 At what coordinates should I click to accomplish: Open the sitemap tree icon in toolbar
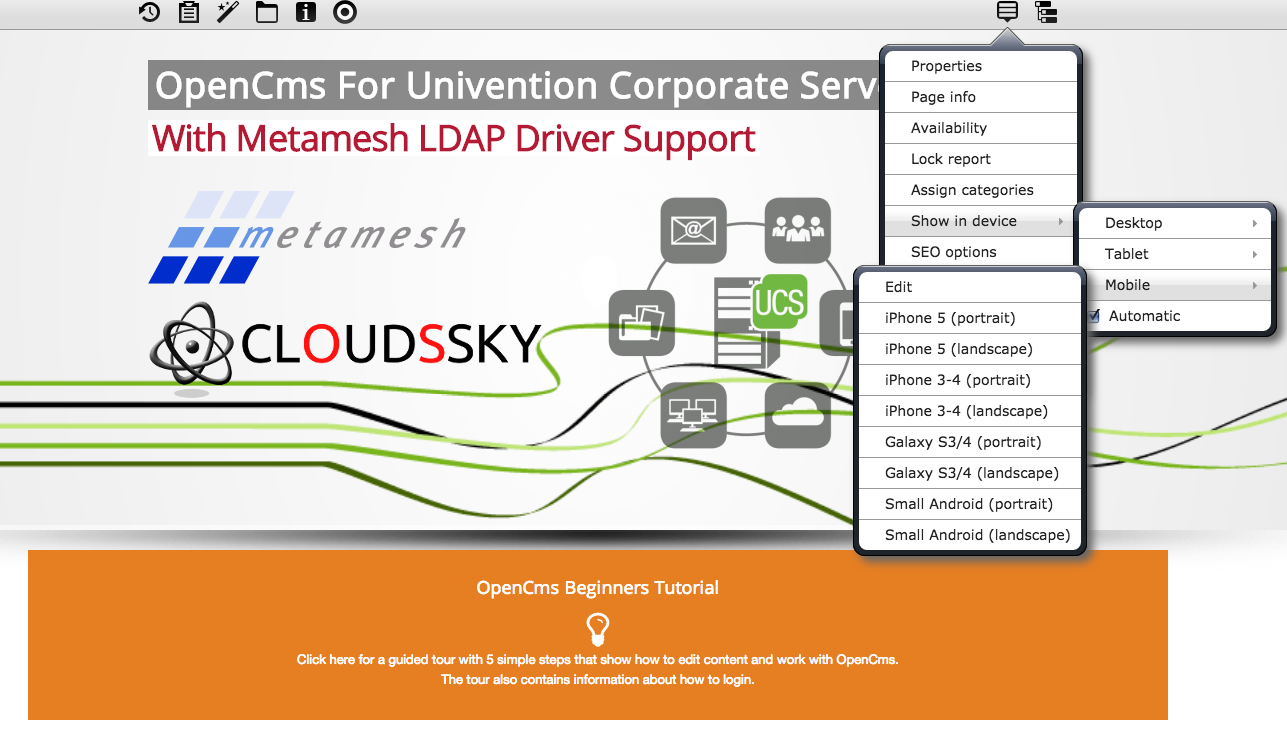tap(1046, 12)
